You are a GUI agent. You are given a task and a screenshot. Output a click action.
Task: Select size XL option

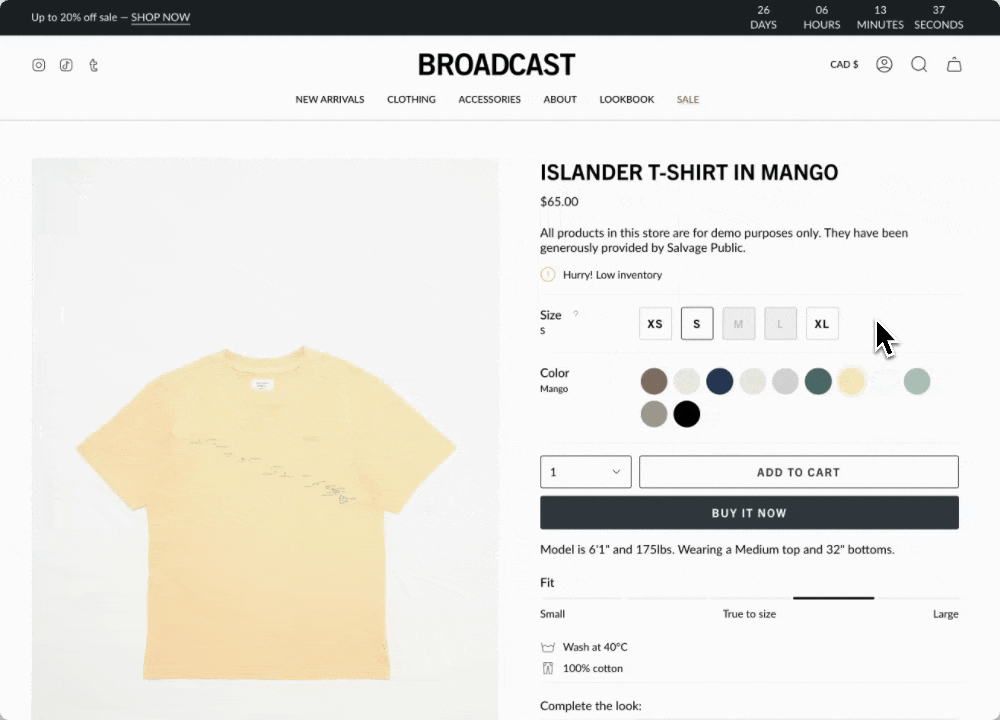tap(822, 323)
